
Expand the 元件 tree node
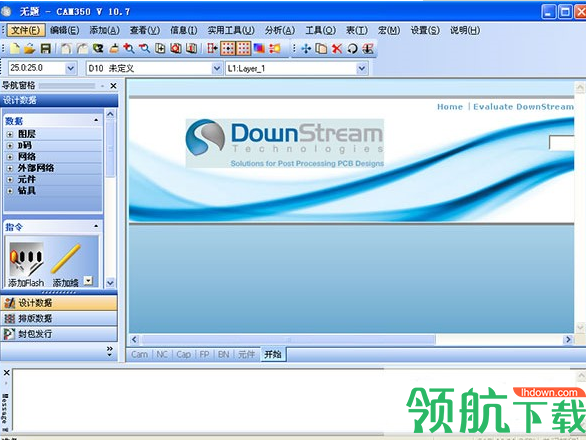[10, 180]
